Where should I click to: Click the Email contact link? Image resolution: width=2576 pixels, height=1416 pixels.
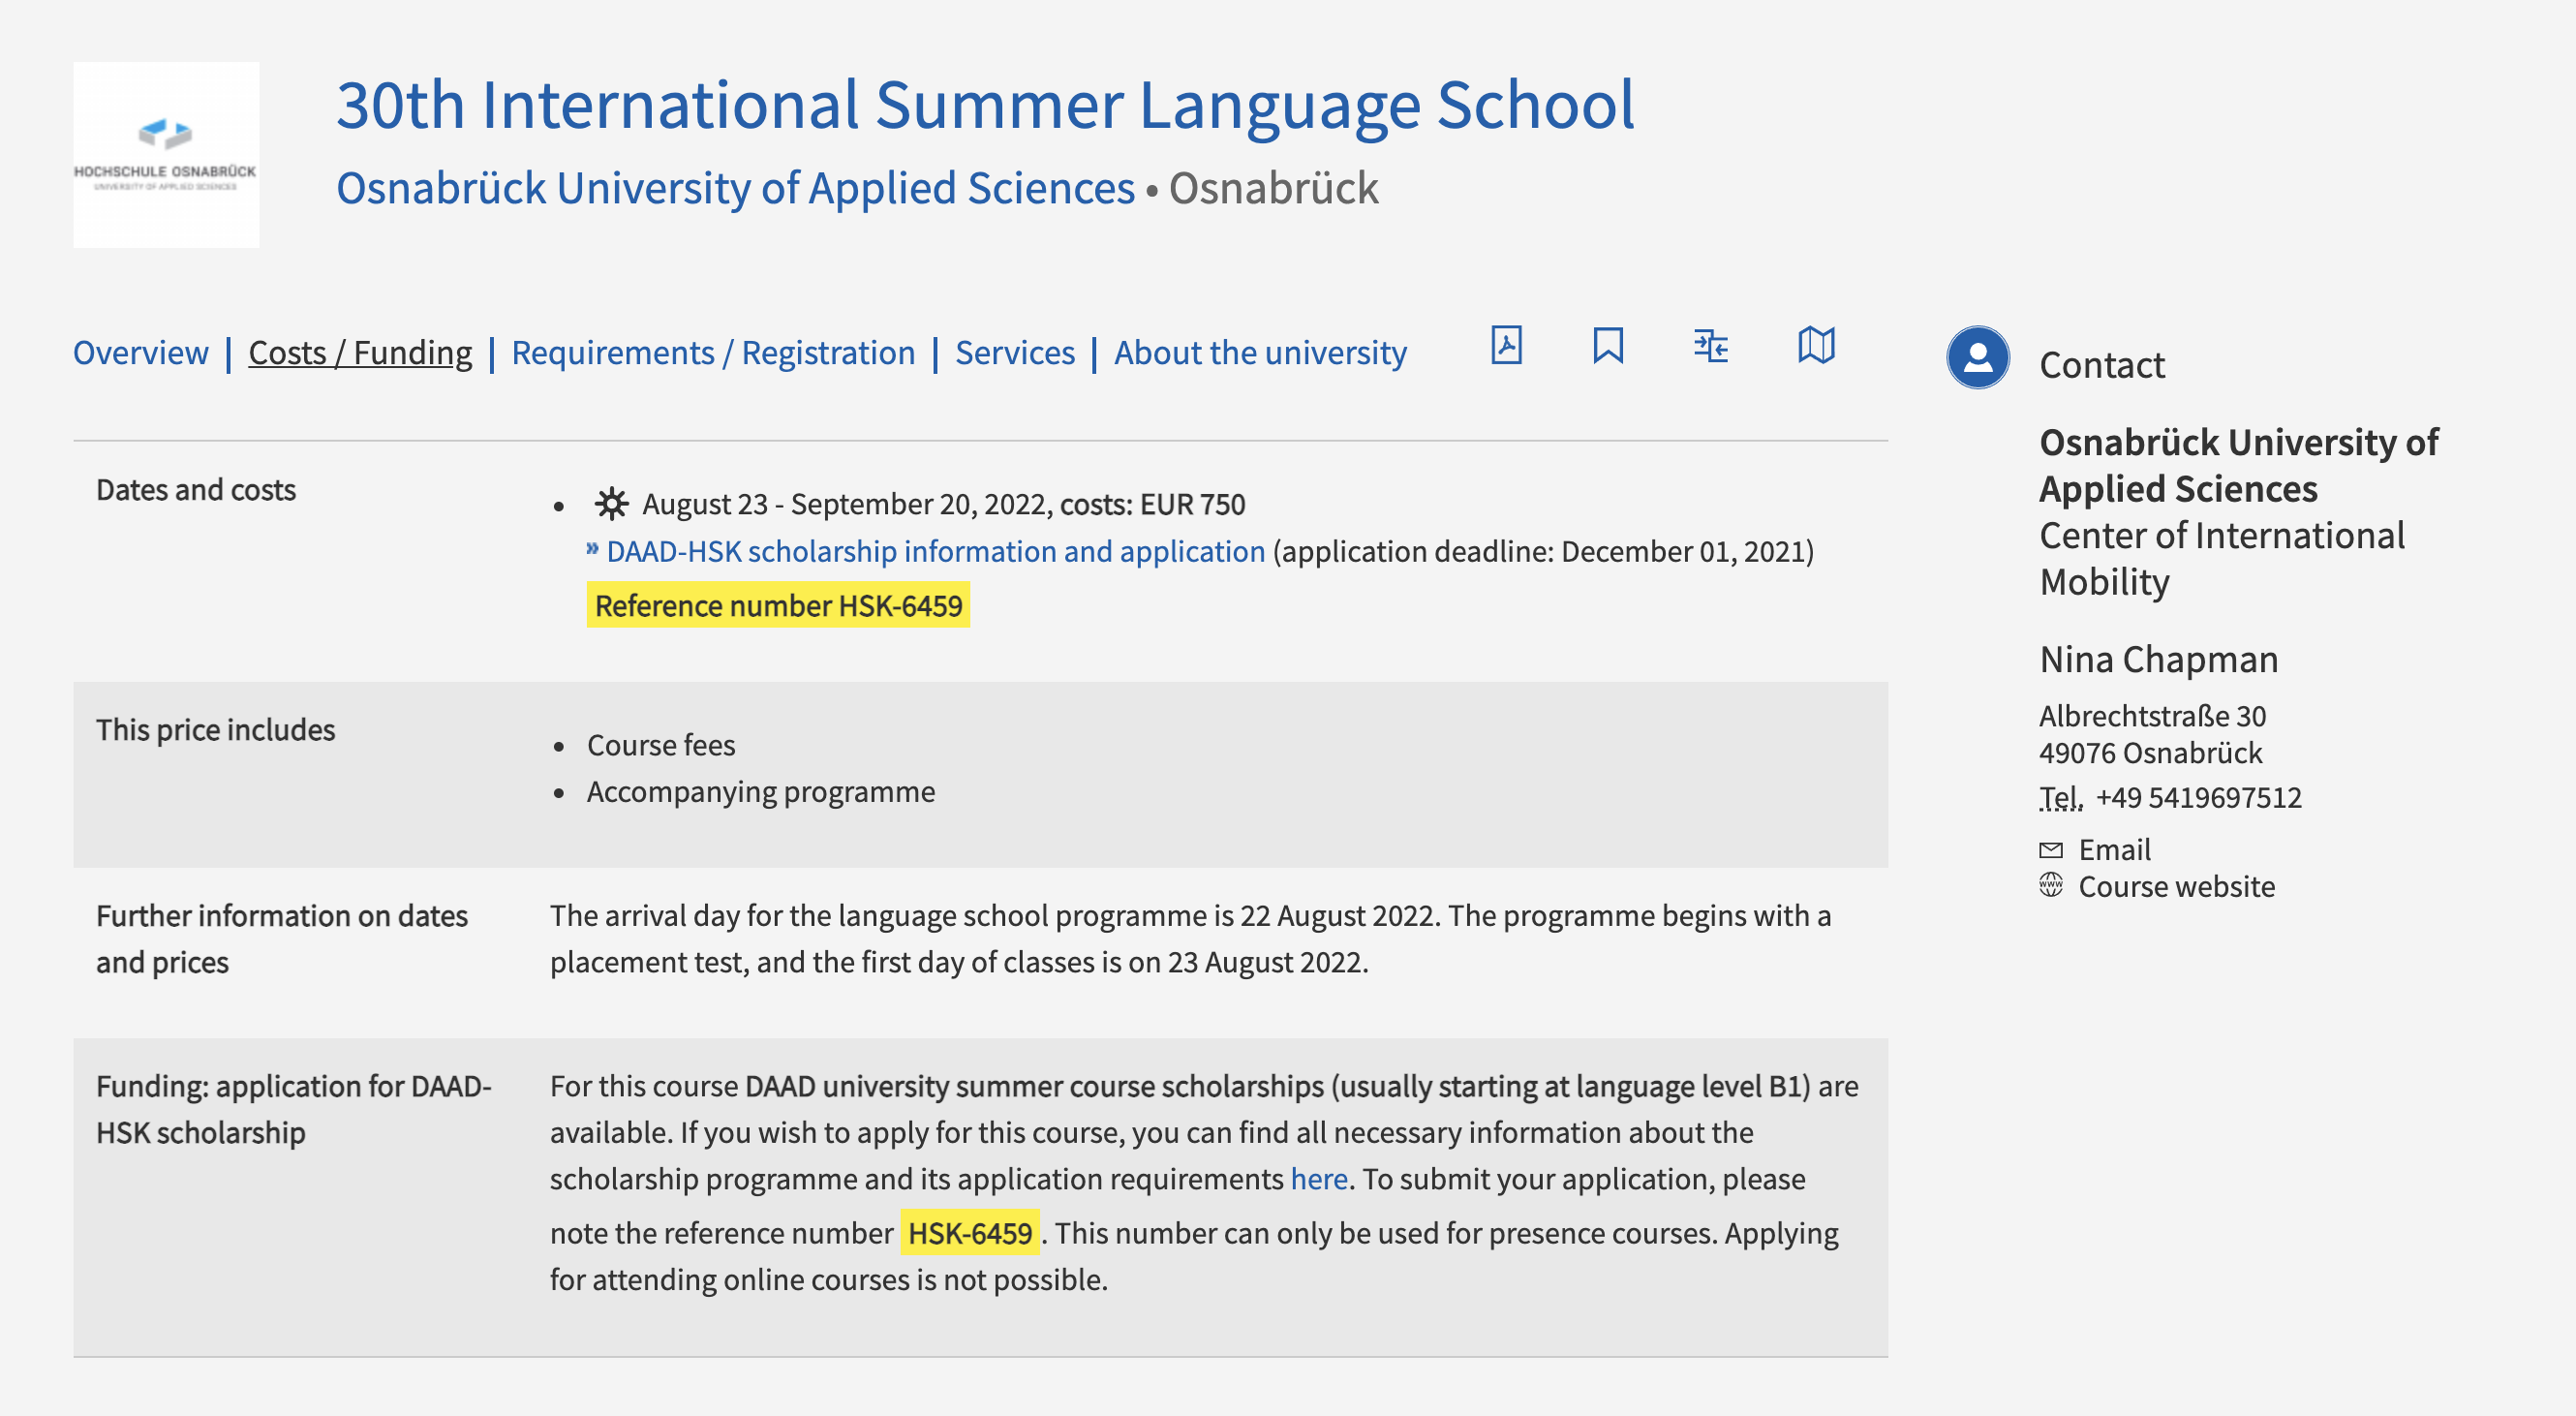2114,850
